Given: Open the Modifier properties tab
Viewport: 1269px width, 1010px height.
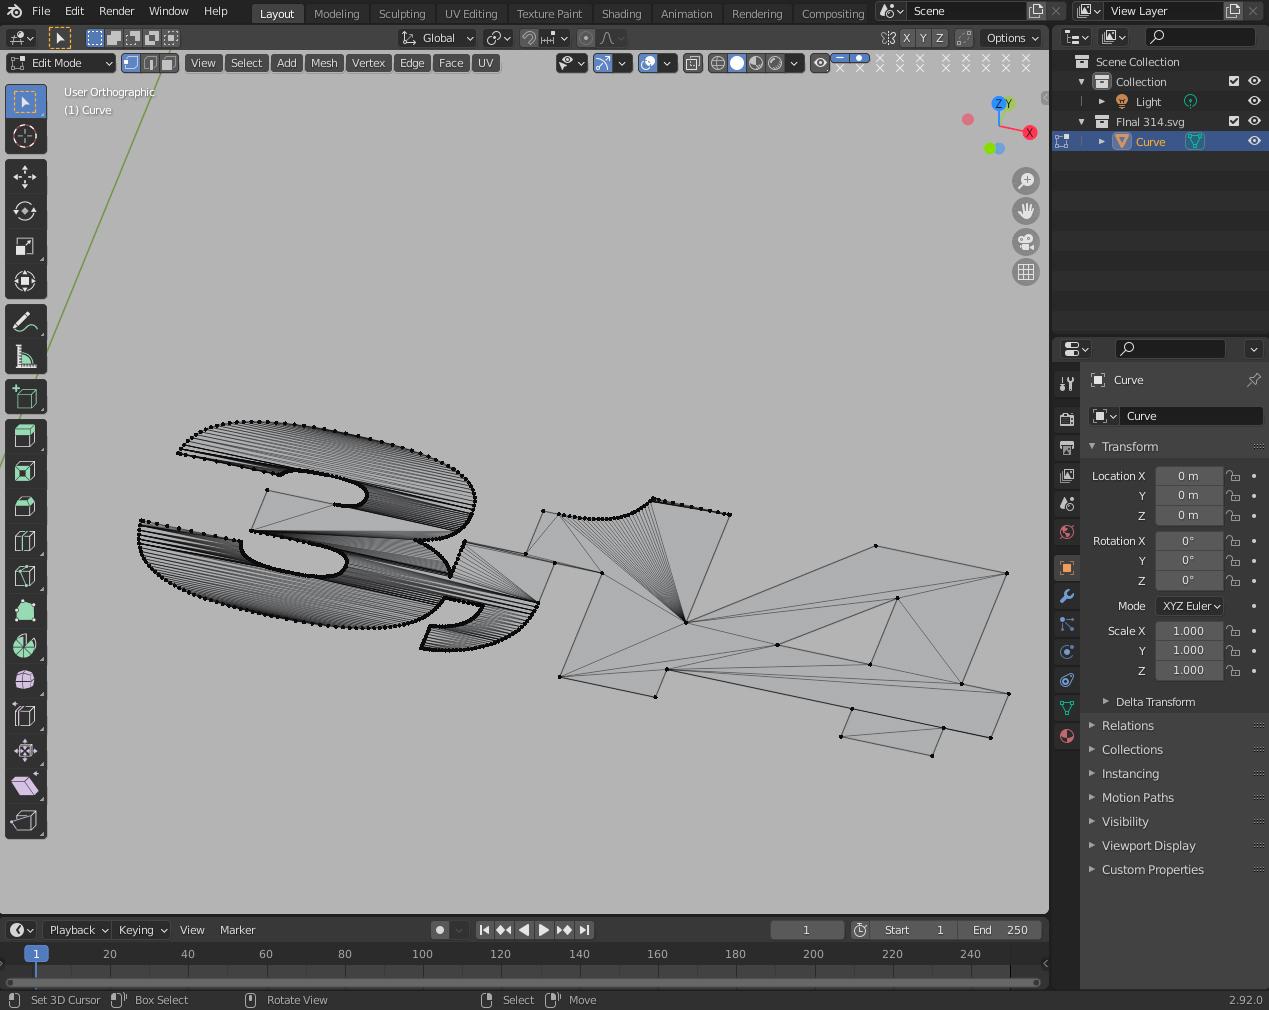Looking at the screenshot, I should pos(1067,596).
